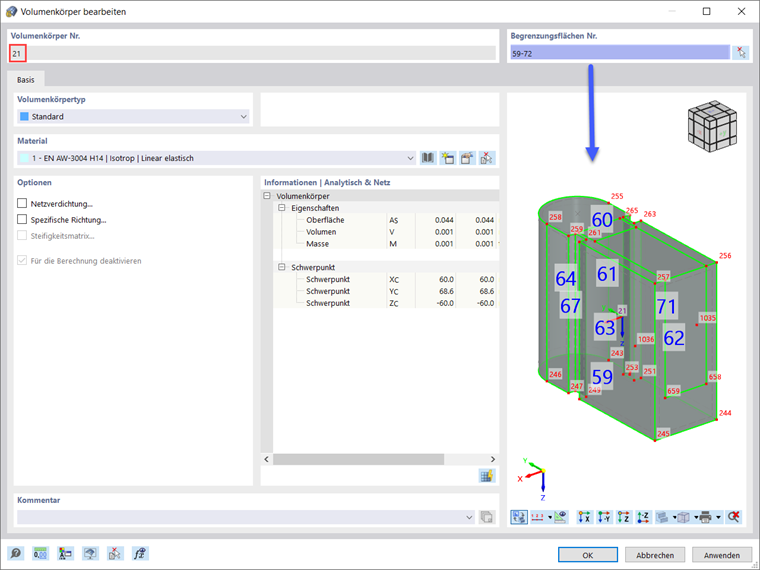Click the Steifigkeitsmatrix checkbox
Viewport: 760px width, 570px height.
[22, 236]
